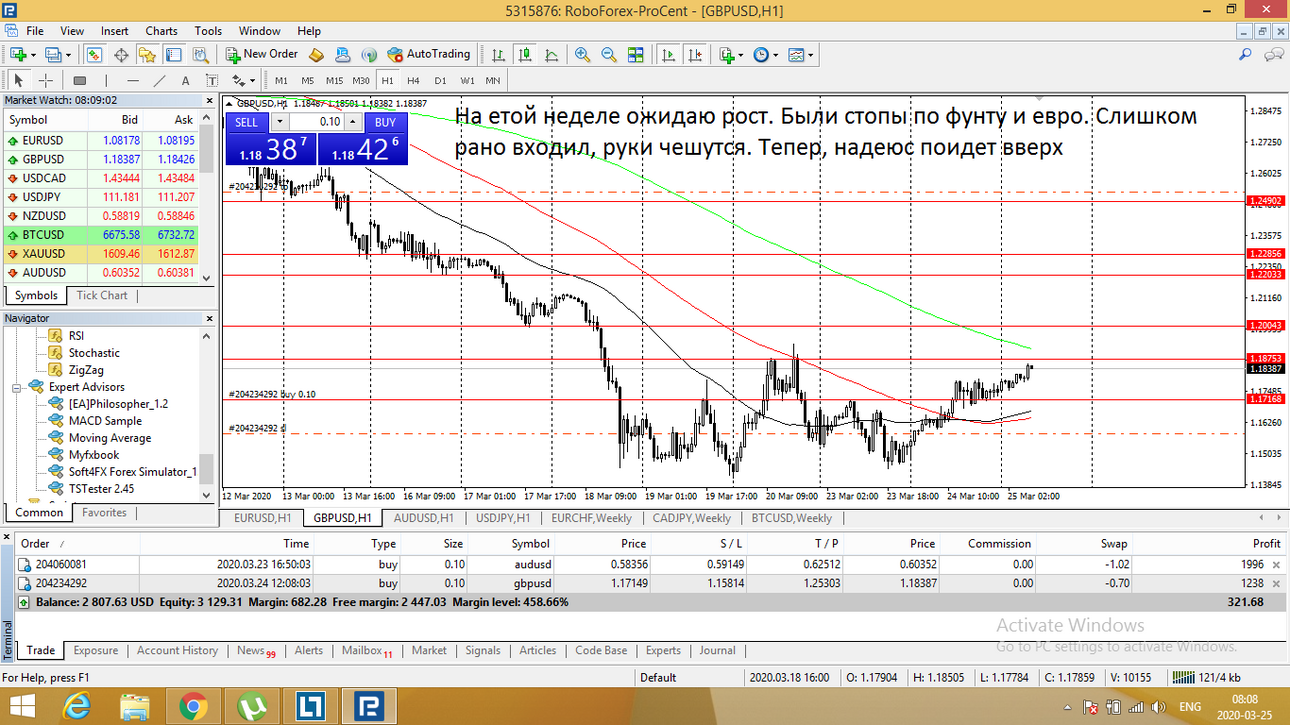Open MetaEditor from the toolbar

[316, 55]
